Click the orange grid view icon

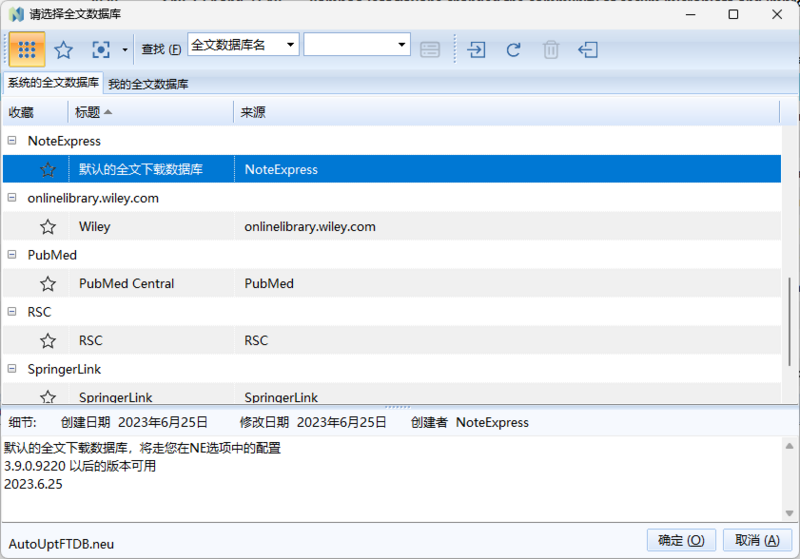pos(27,49)
